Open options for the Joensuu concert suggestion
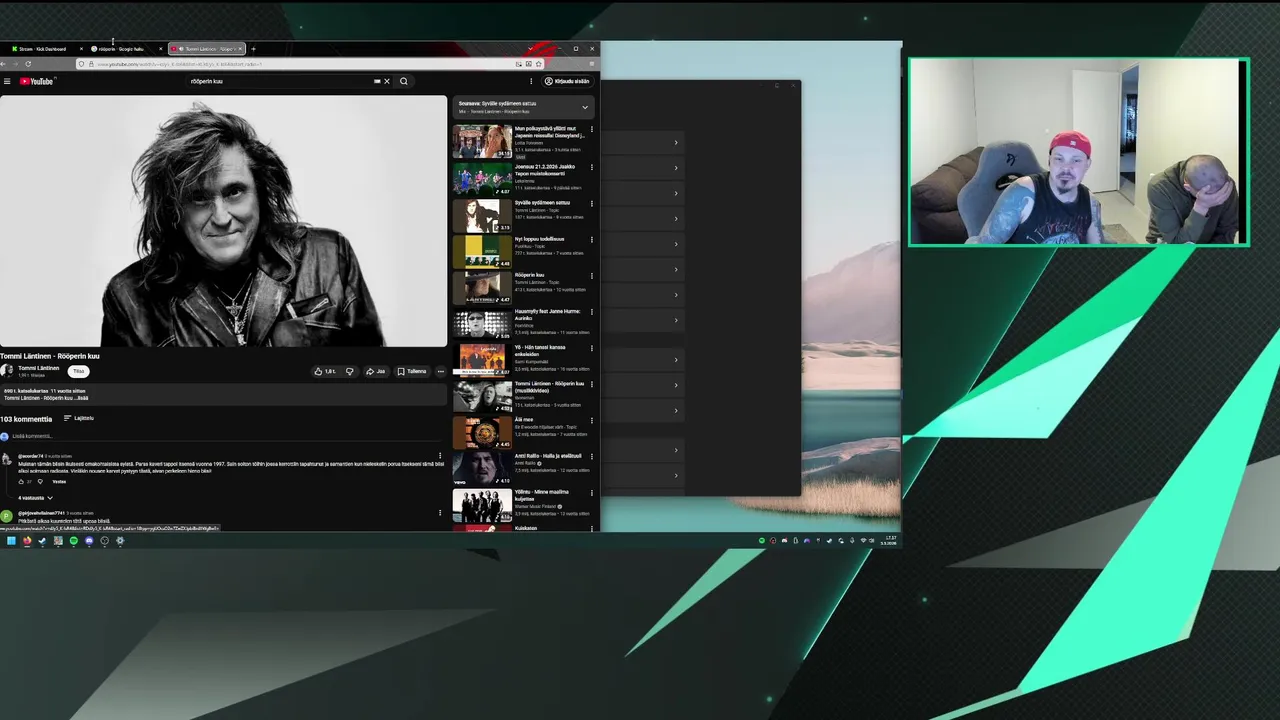 591,167
